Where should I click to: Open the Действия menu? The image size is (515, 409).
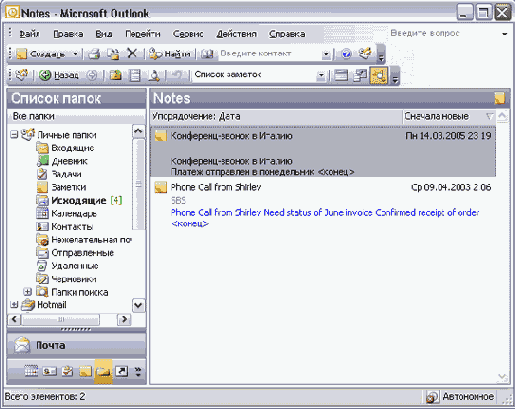point(236,34)
